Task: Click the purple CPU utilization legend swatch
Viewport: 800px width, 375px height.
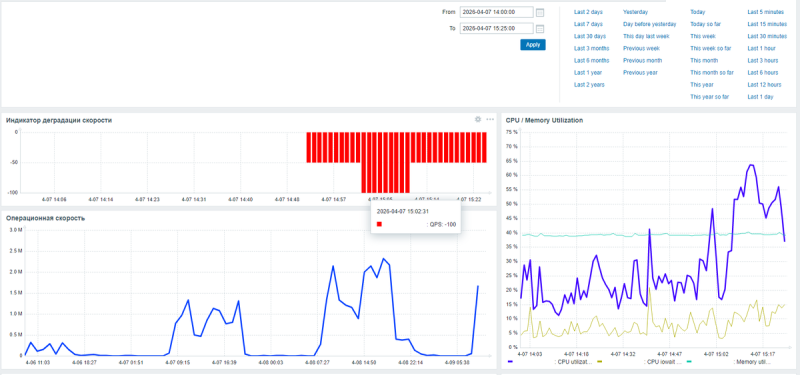Action: (x=511, y=362)
